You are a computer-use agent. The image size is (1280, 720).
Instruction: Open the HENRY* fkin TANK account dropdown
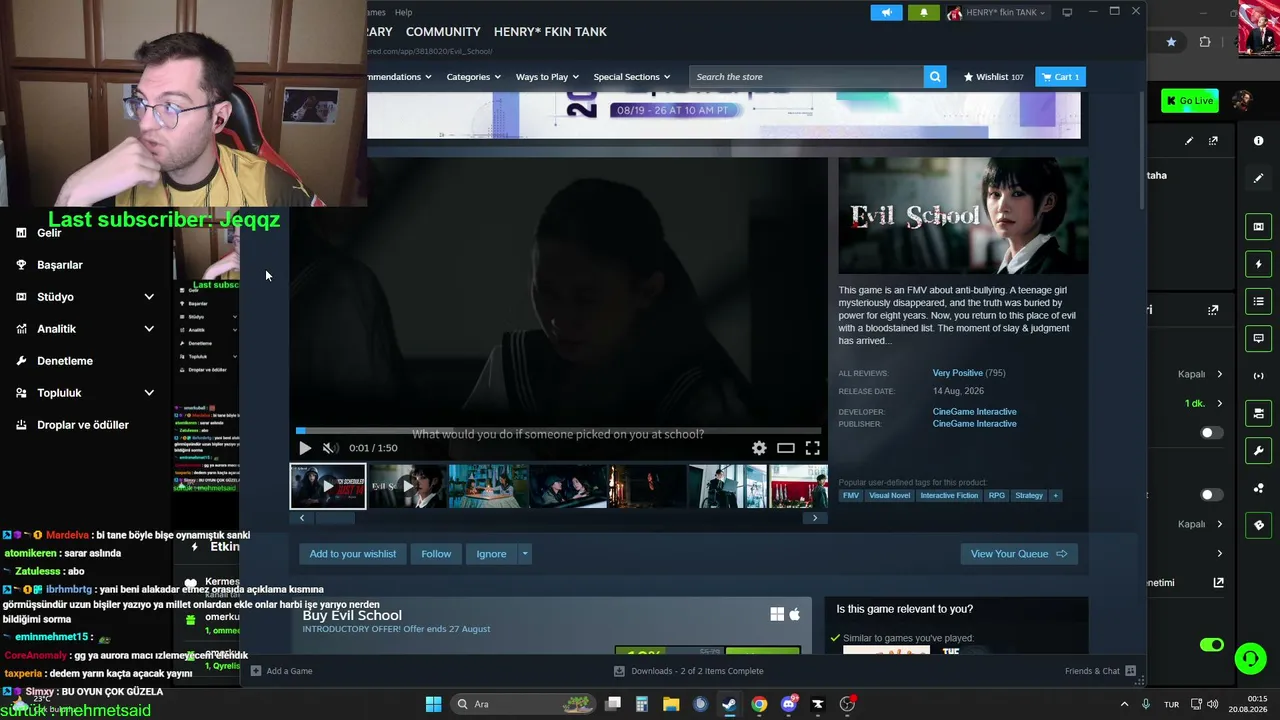[x=997, y=13]
